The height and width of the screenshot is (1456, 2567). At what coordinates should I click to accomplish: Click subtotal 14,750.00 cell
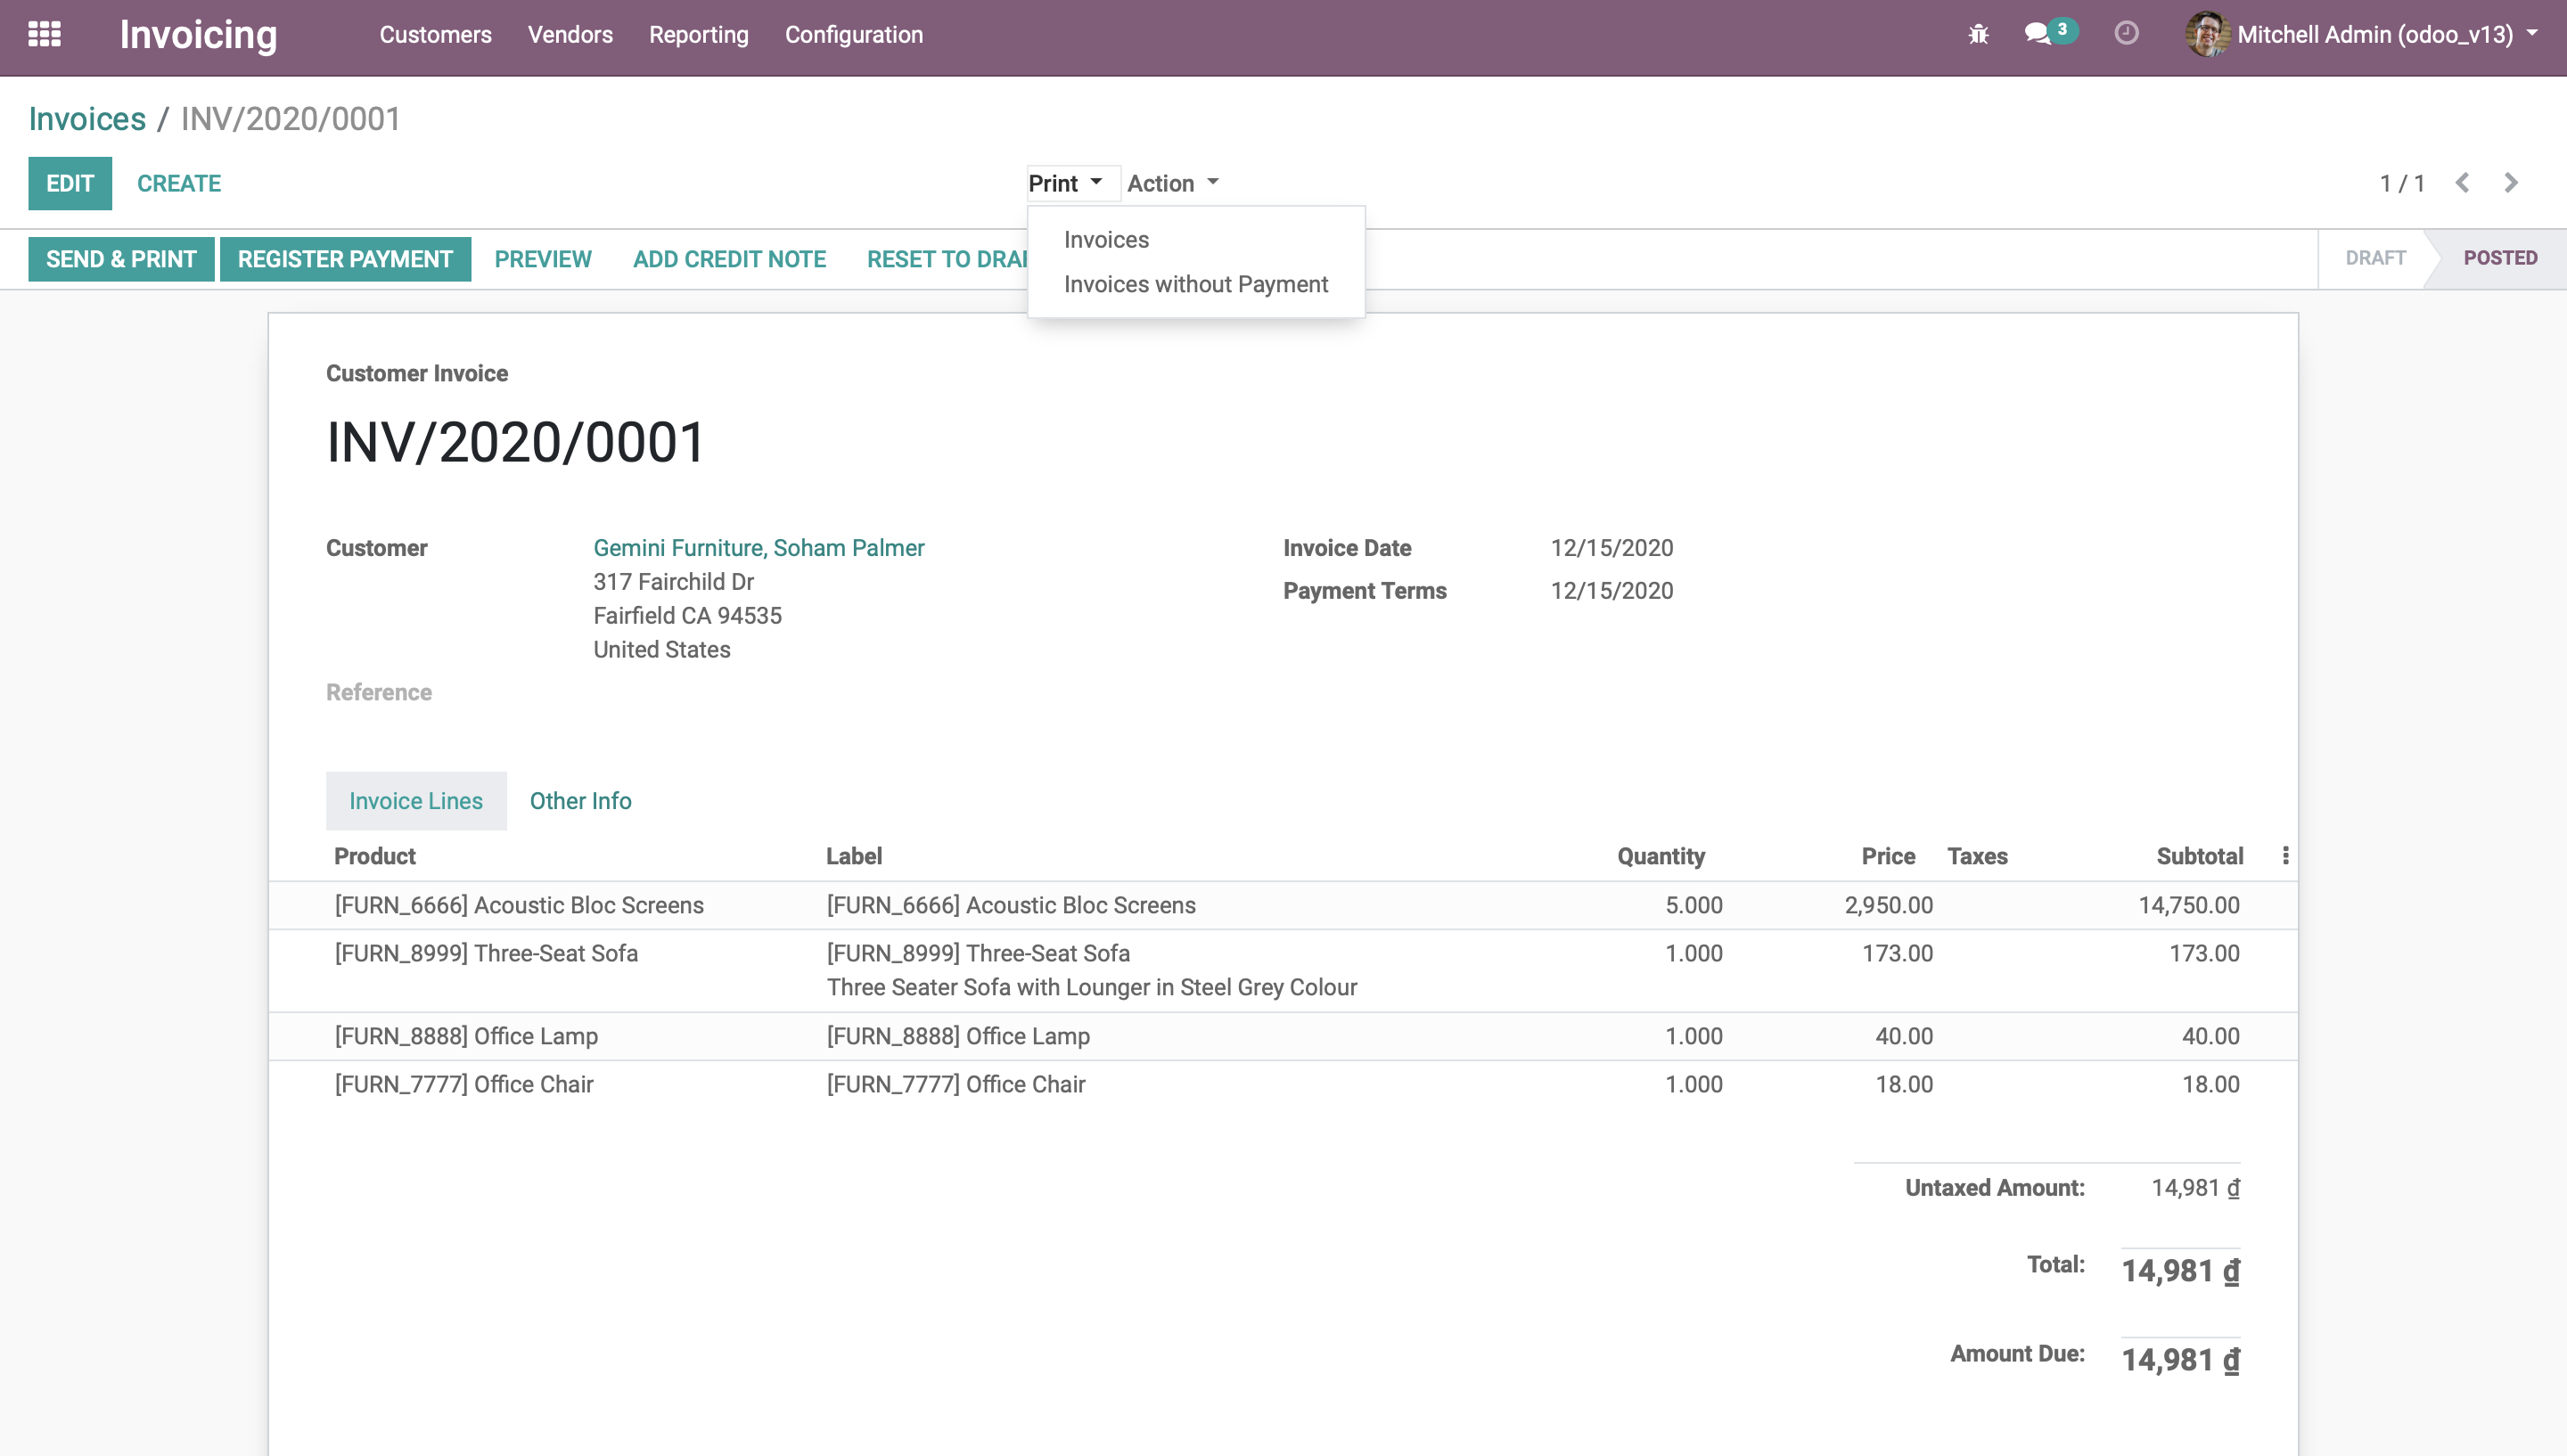click(x=2188, y=905)
